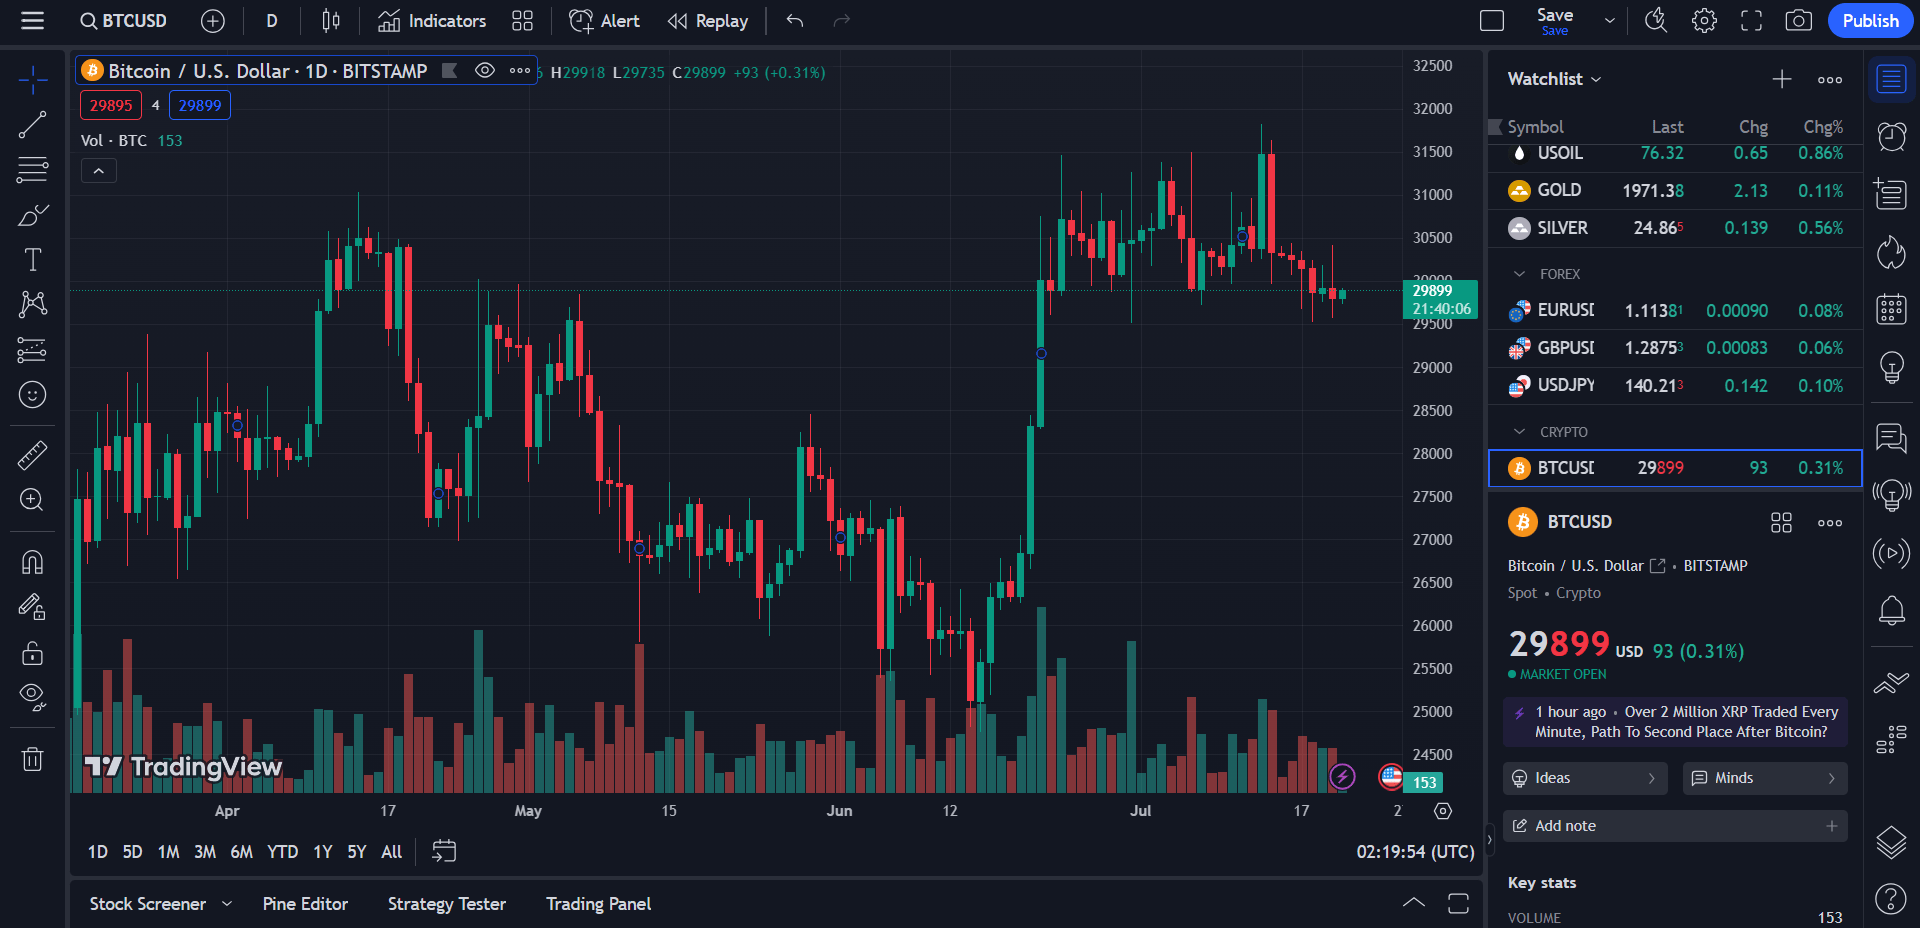Open the ruler measure tool
Screen dimensions: 1920x928
pyautogui.click(x=32, y=455)
